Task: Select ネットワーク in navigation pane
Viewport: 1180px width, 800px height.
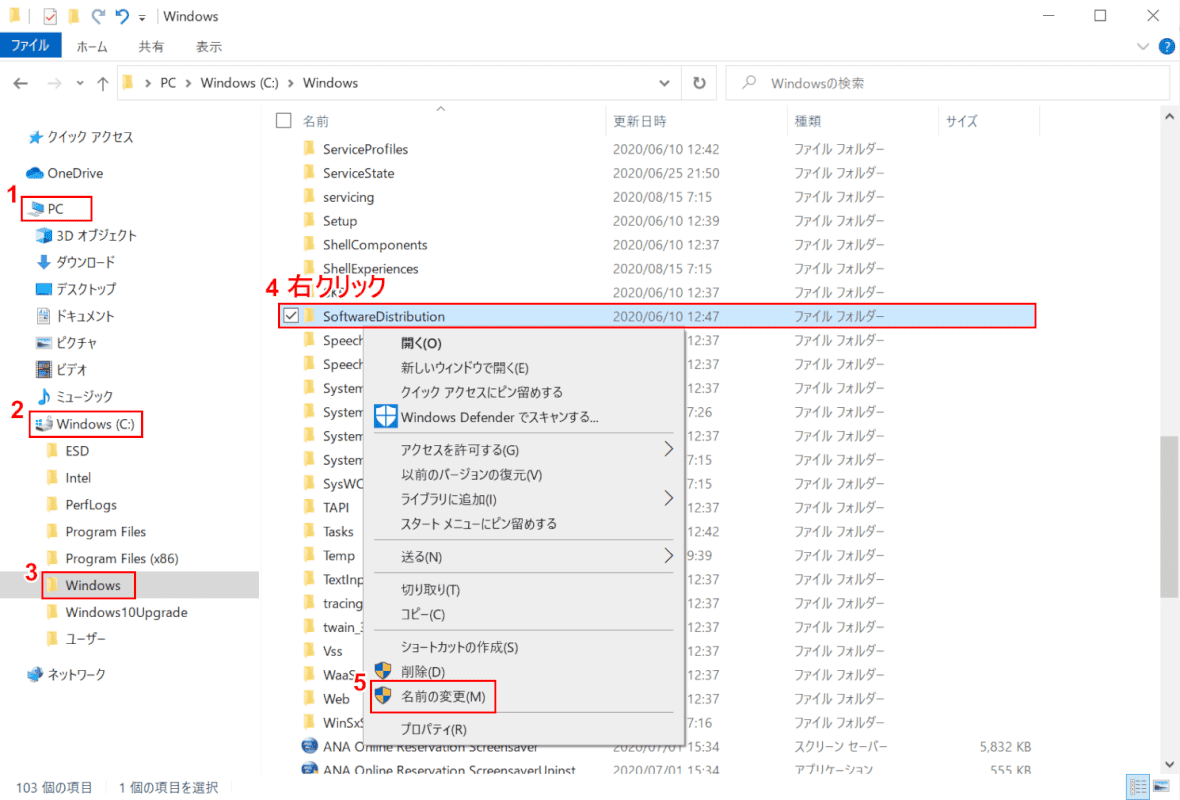Action: (x=66, y=674)
